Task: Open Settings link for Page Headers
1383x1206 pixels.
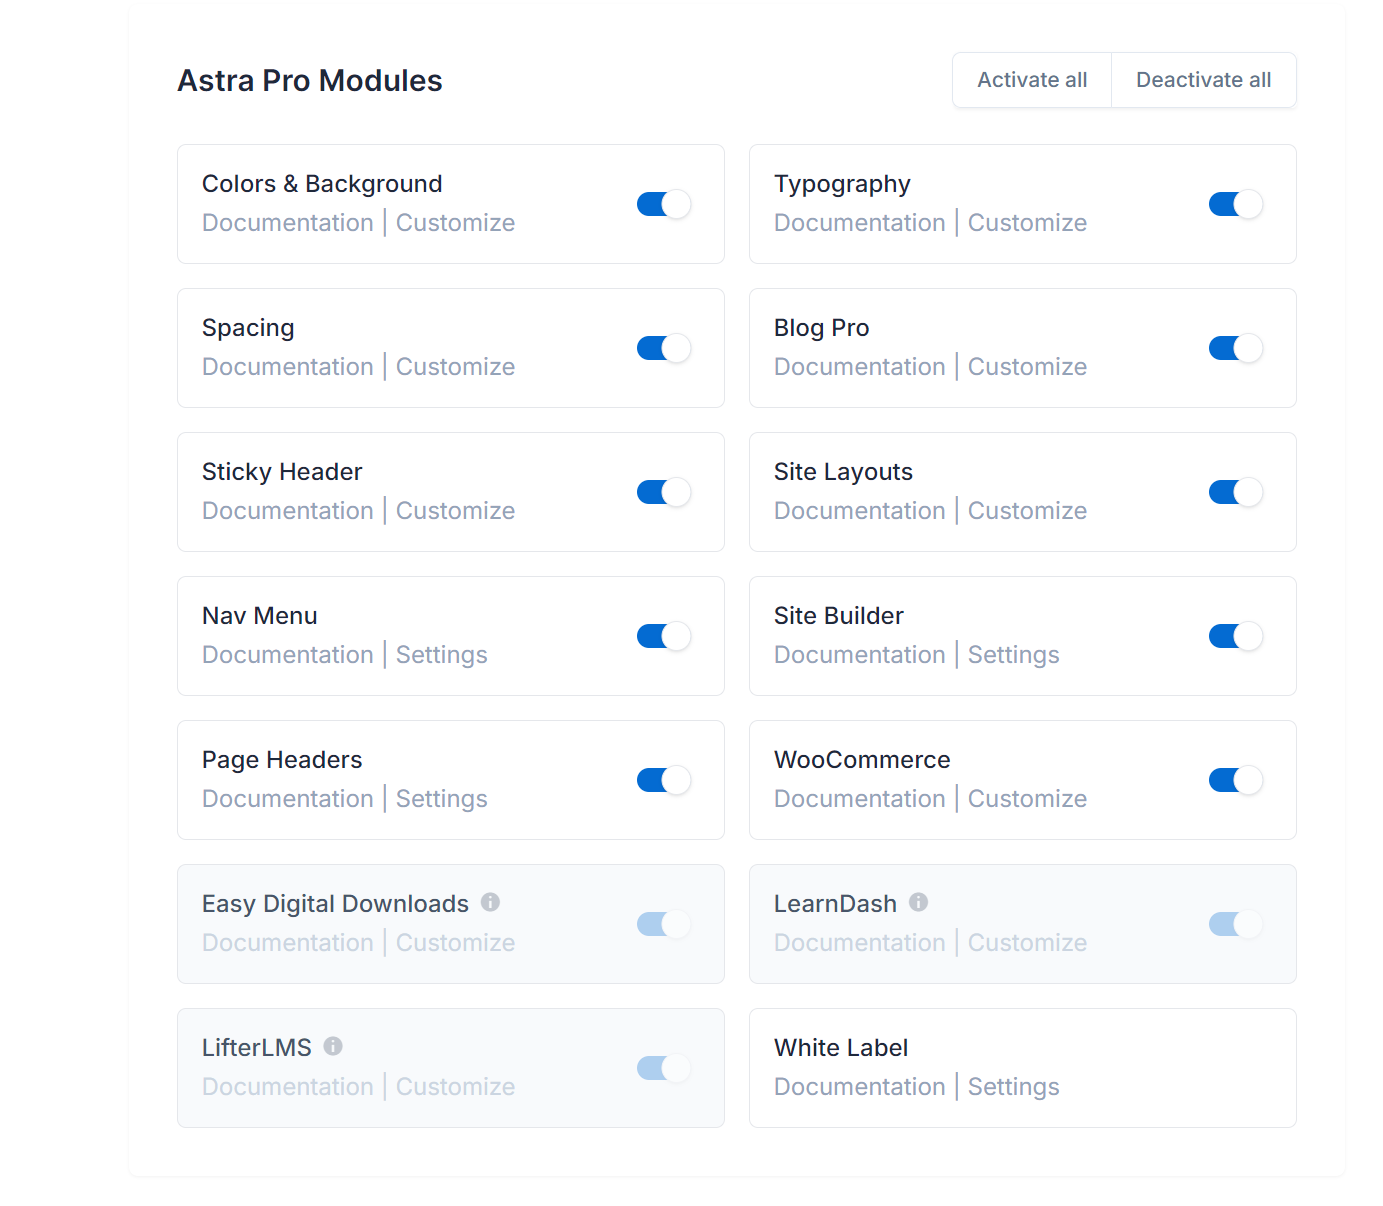Action: 441,799
